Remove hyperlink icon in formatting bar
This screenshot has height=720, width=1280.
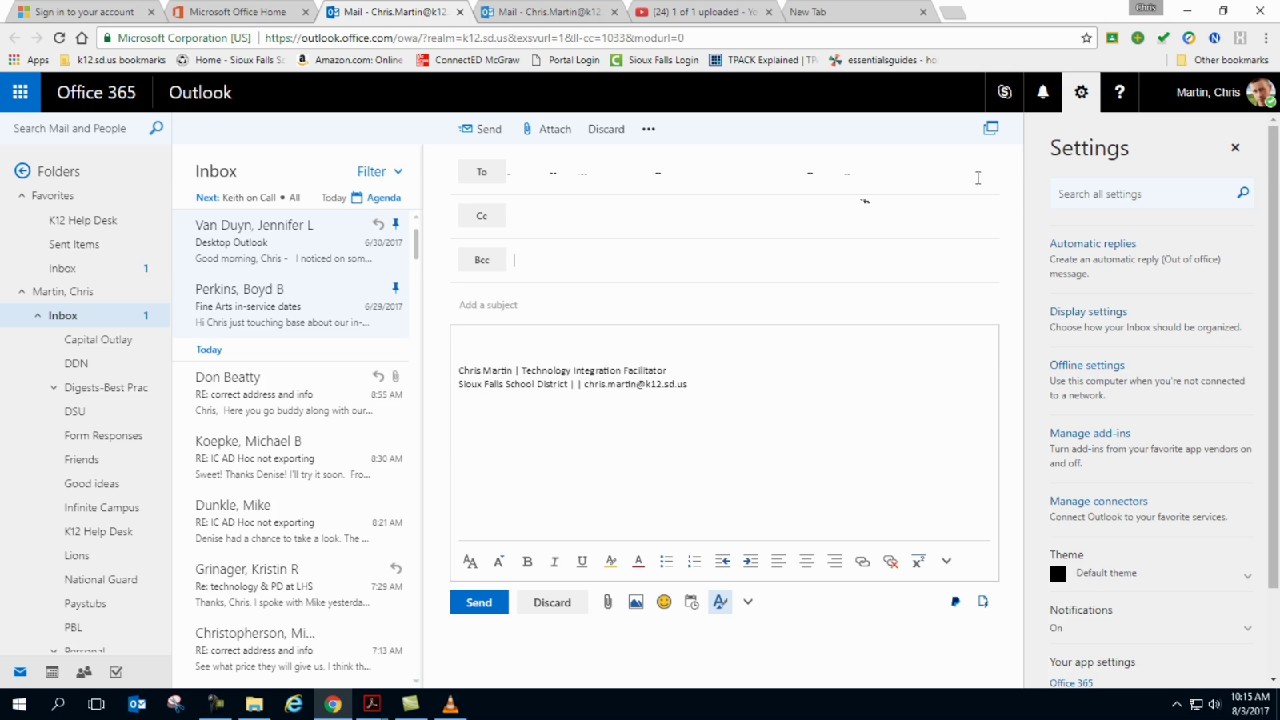(890, 561)
